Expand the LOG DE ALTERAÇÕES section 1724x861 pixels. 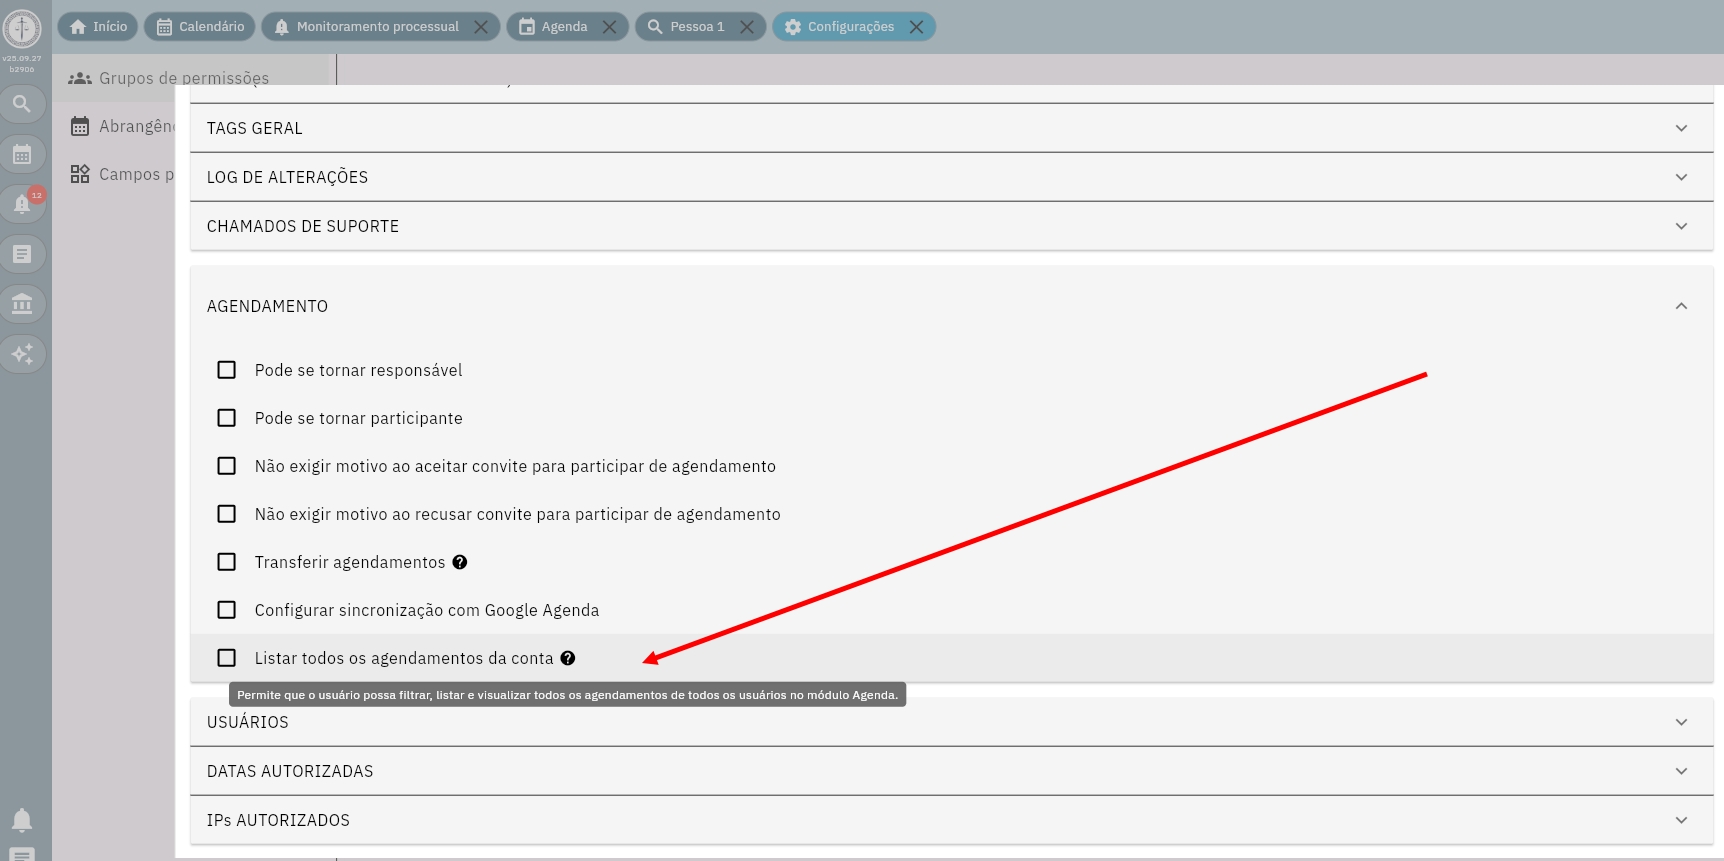click(950, 177)
